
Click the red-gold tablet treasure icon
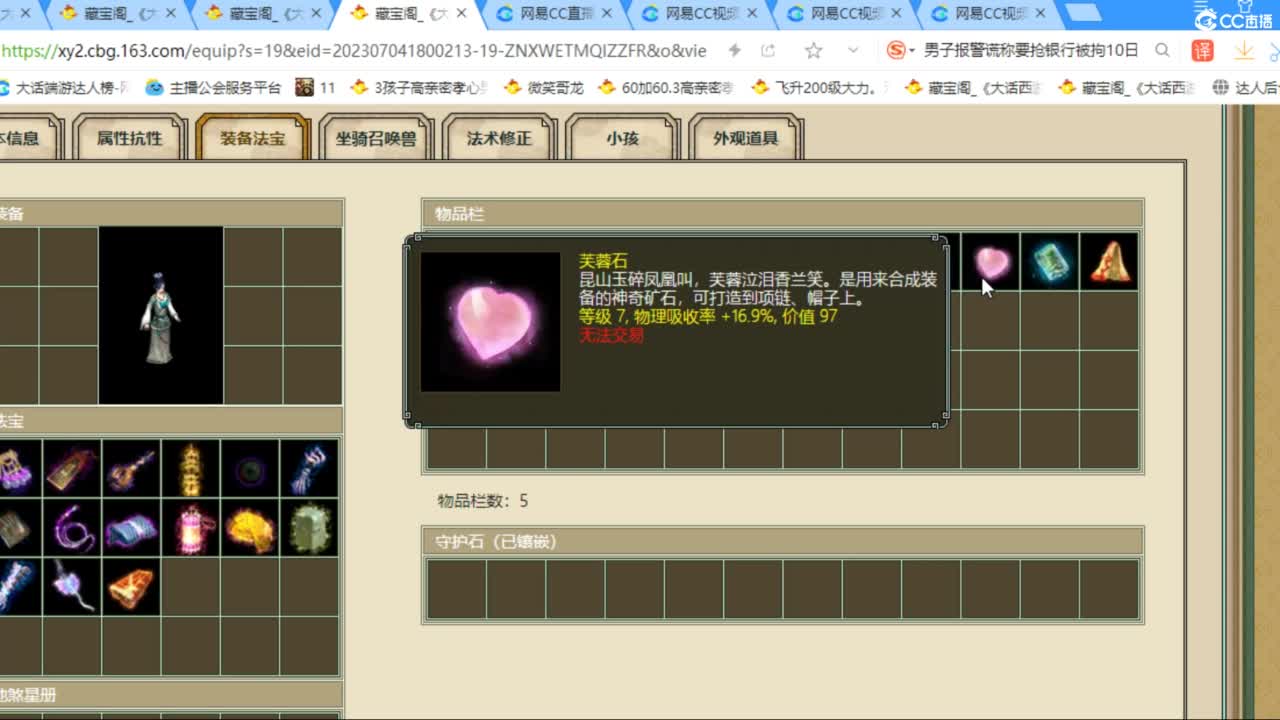[71, 468]
